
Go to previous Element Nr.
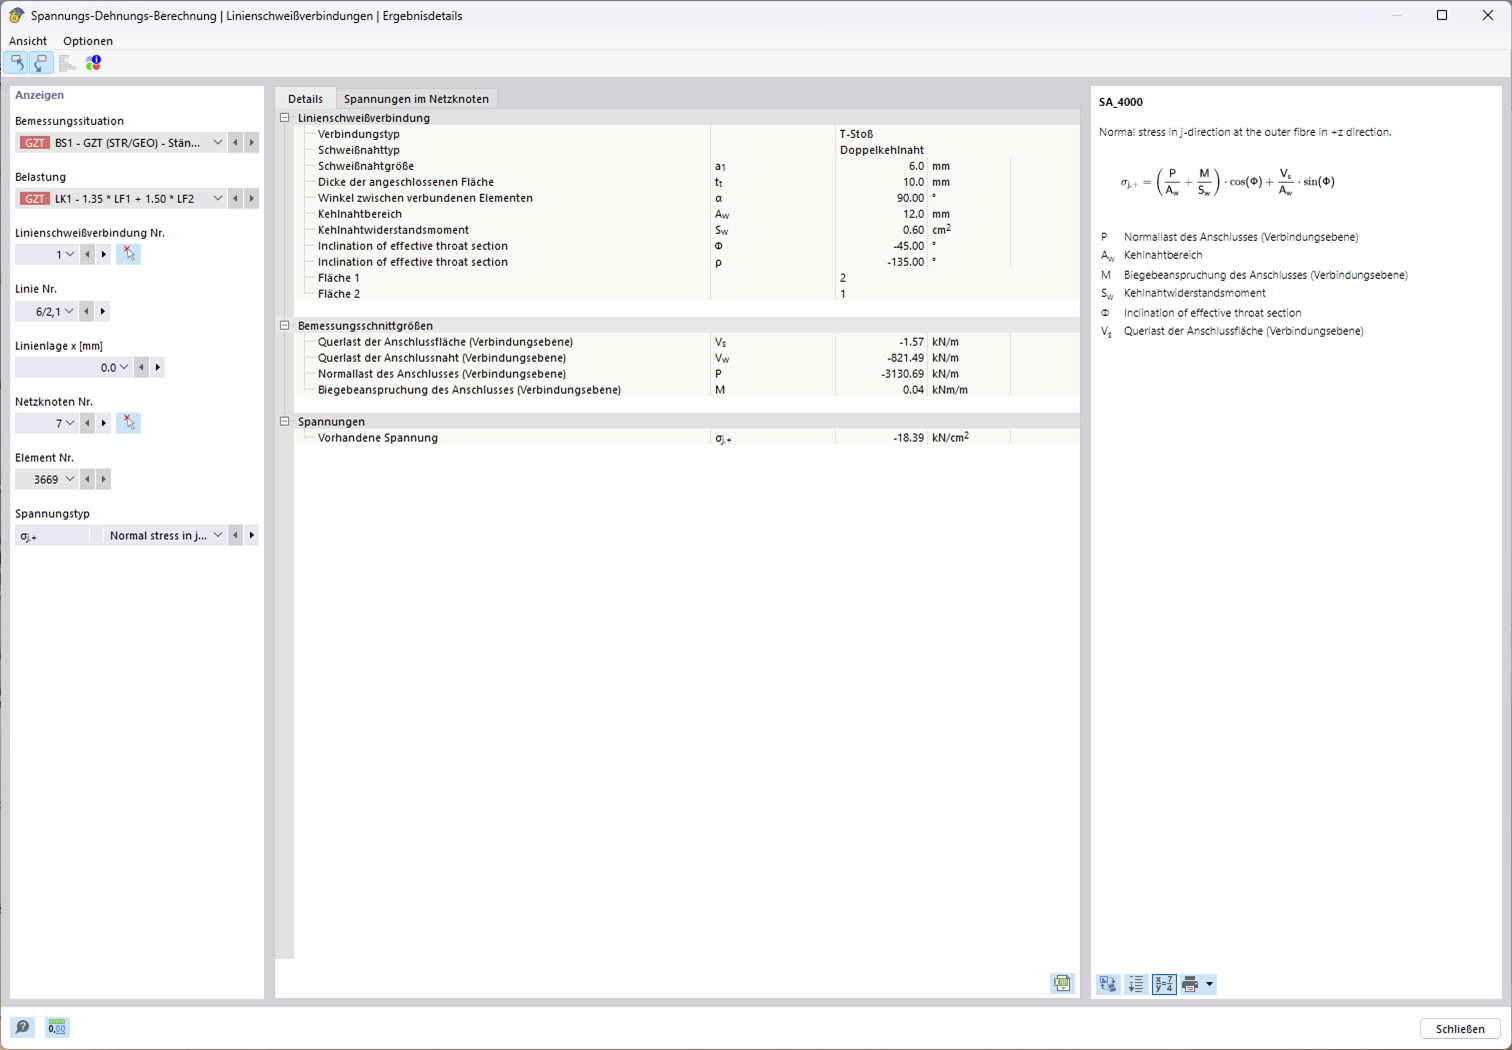(88, 480)
